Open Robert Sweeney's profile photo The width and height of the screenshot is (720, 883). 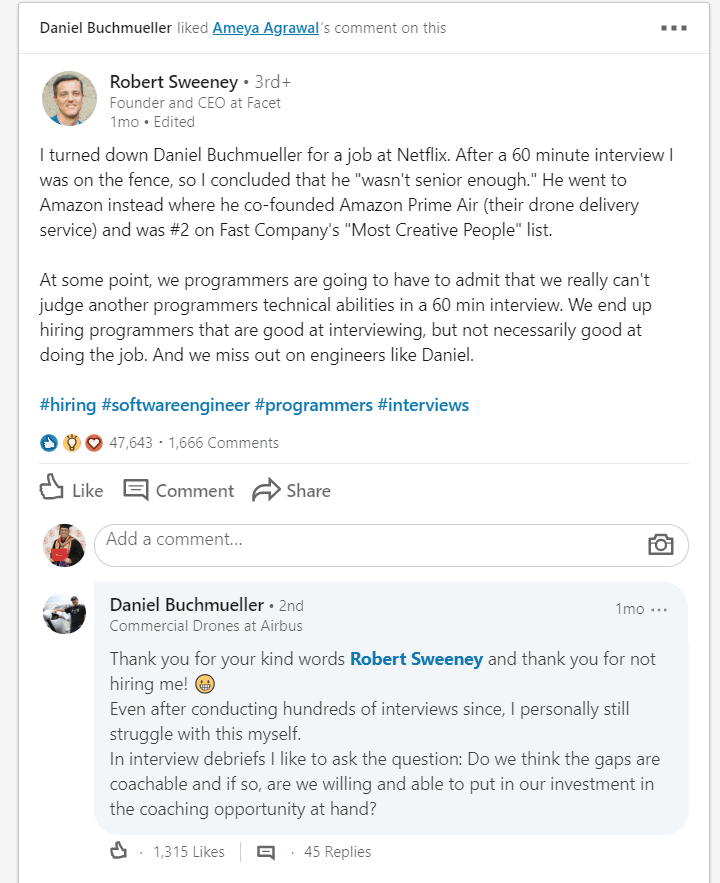pyautogui.click(x=69, y=99)
